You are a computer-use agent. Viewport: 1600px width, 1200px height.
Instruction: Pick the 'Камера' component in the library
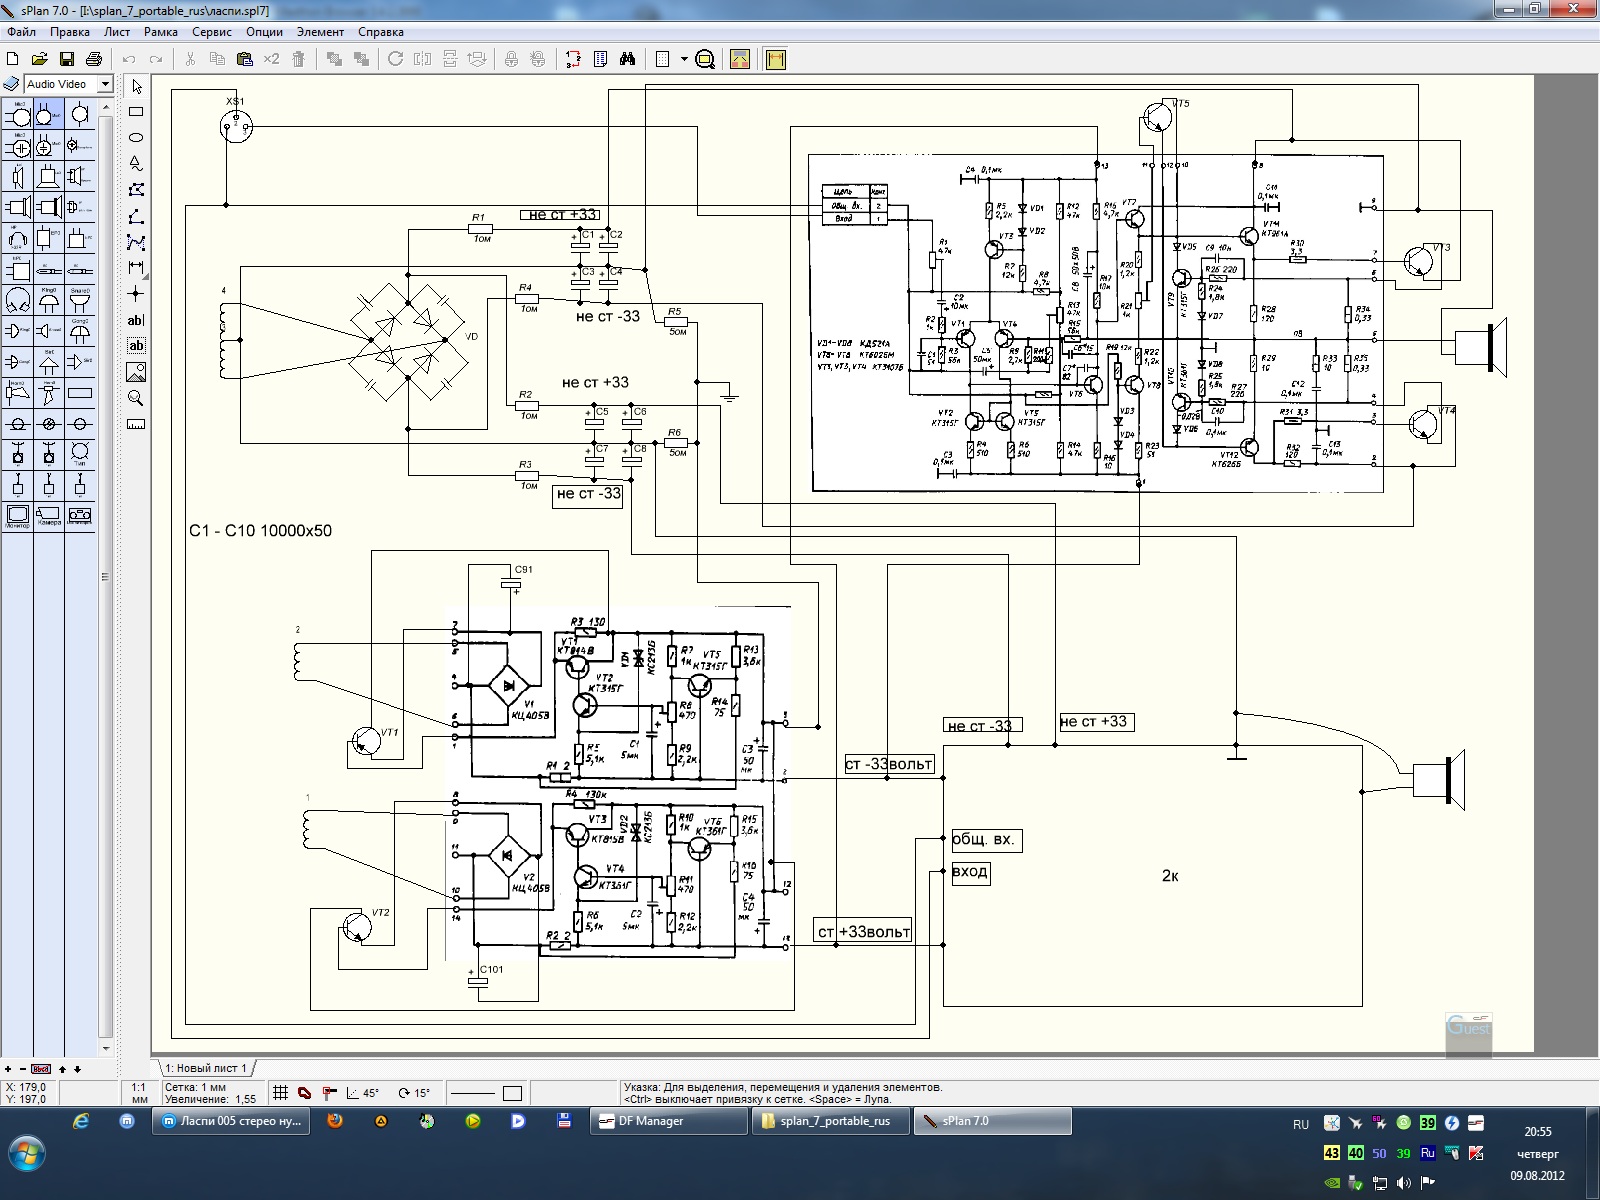pyautogui.click(x=49, y=516)
